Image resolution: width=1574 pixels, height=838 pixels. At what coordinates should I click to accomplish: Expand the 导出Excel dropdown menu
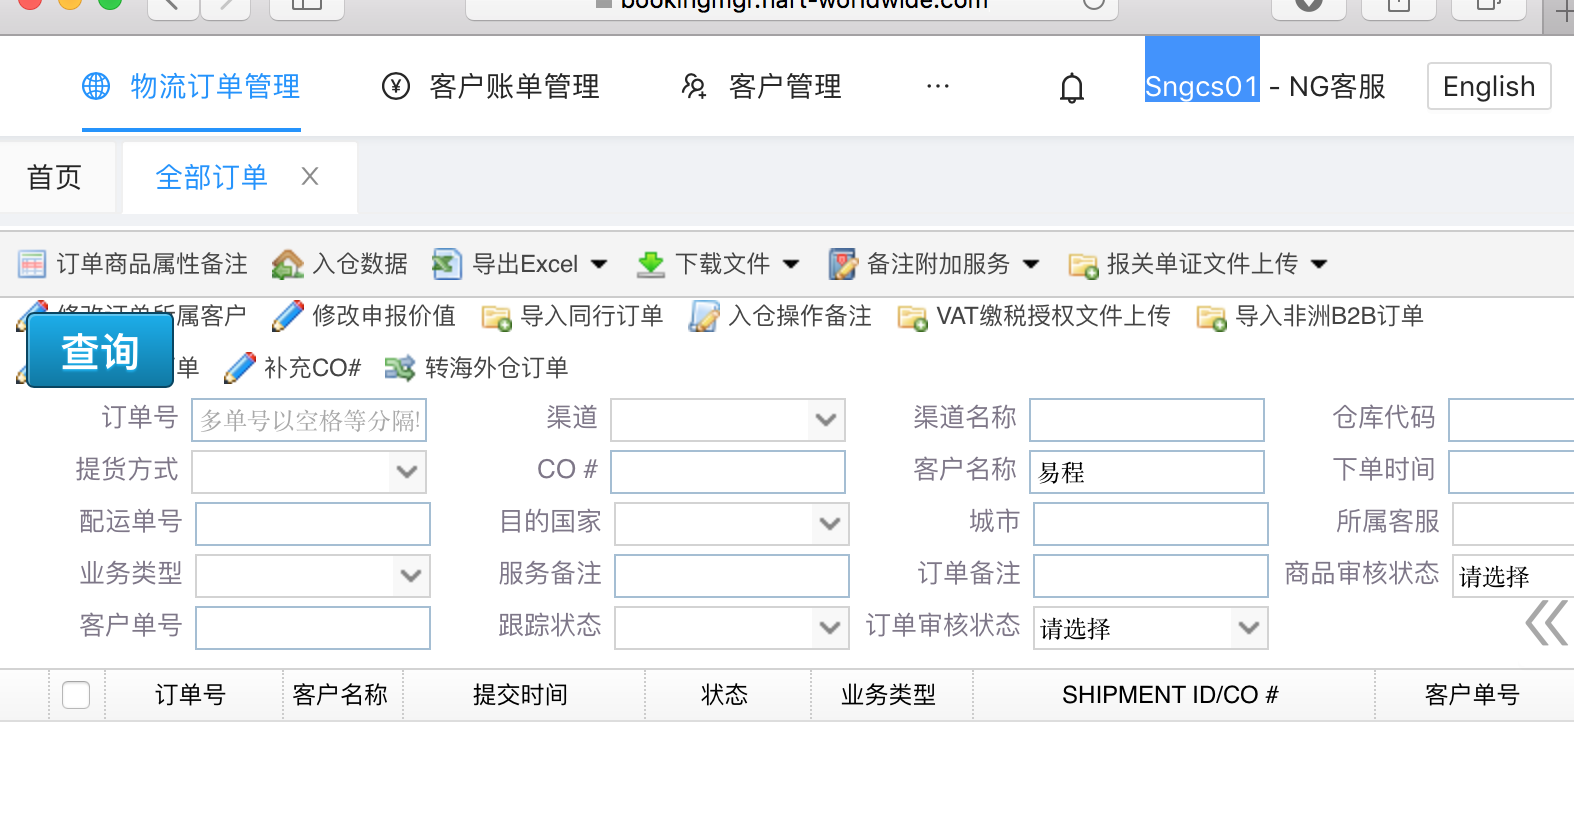click(x=599, y=264)
